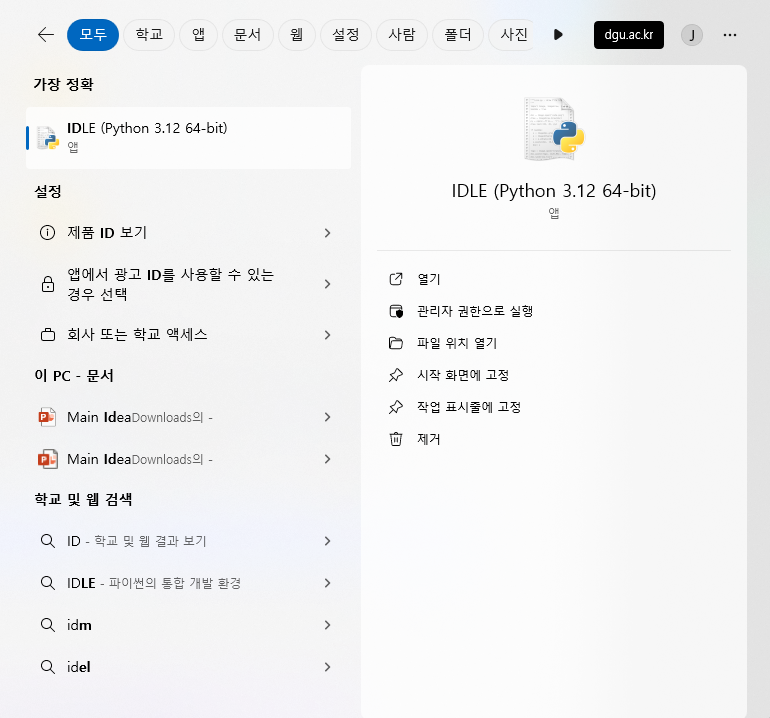Click the pin icon beside 작업 표시줄에 고정
This screenshot has height=718, width=770.
(x=396, y=407)
